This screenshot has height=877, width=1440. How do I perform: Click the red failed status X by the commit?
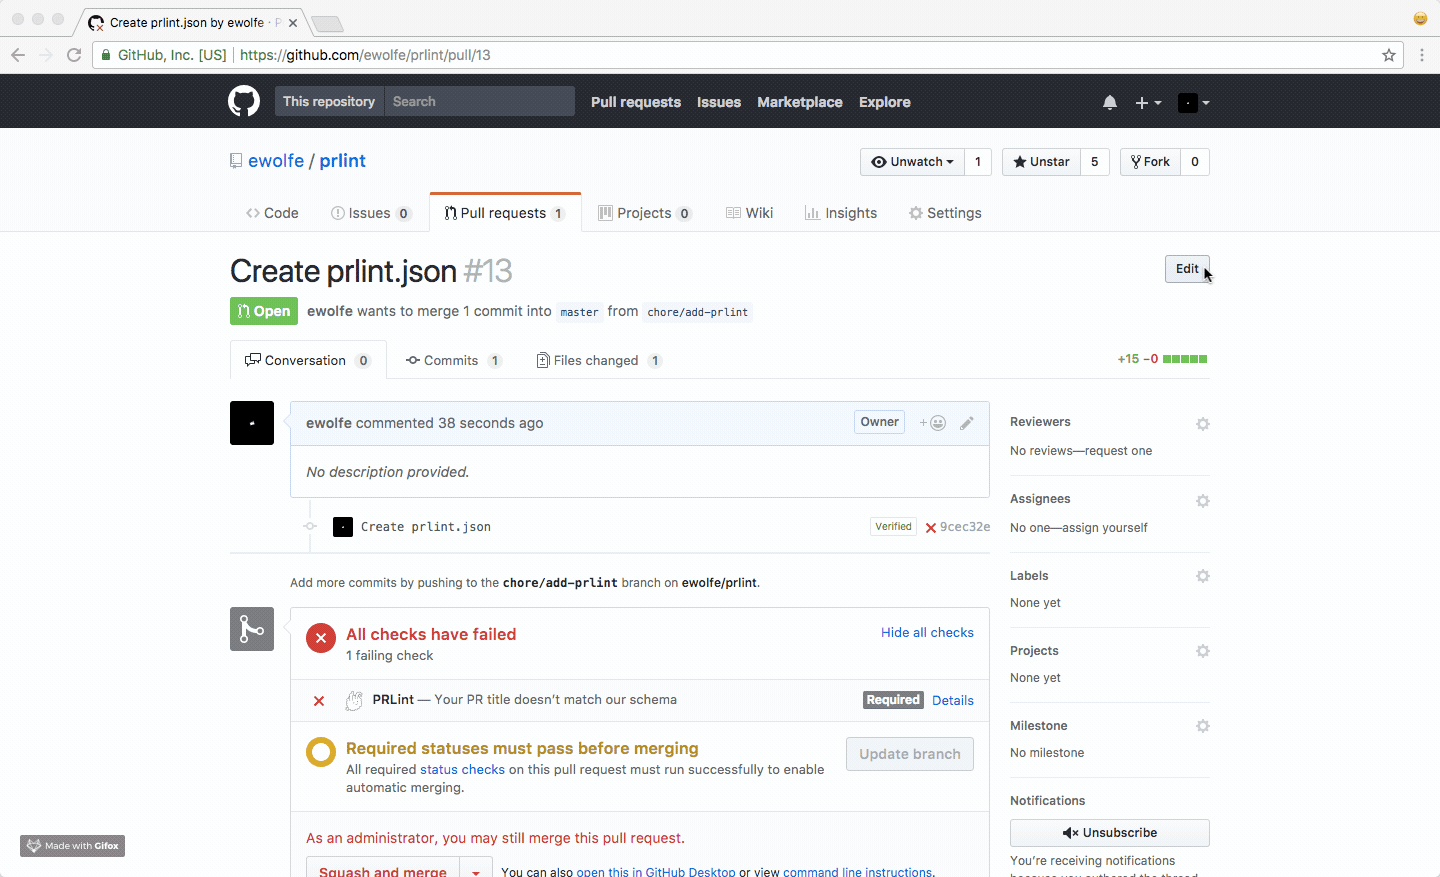(931, 528)
